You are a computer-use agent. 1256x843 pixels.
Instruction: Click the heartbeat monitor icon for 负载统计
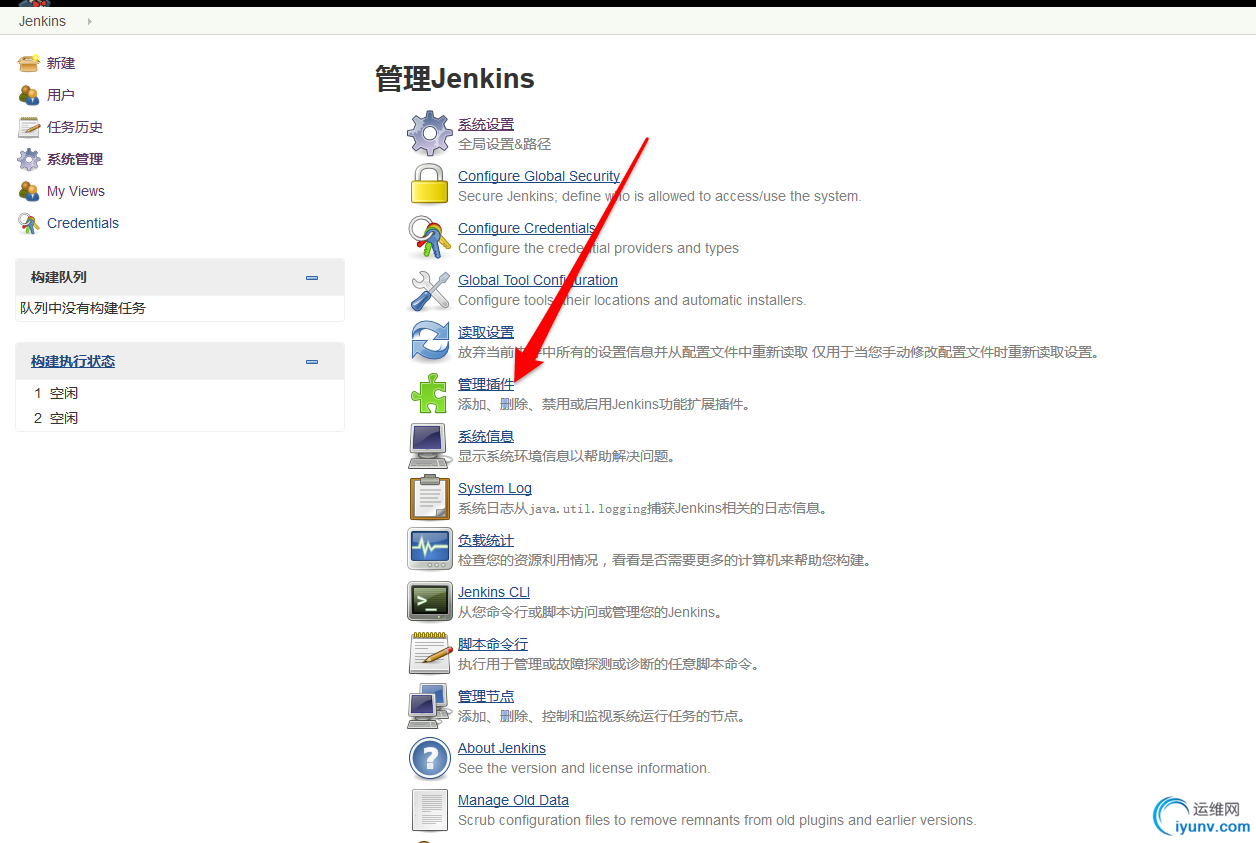(430, 549)
